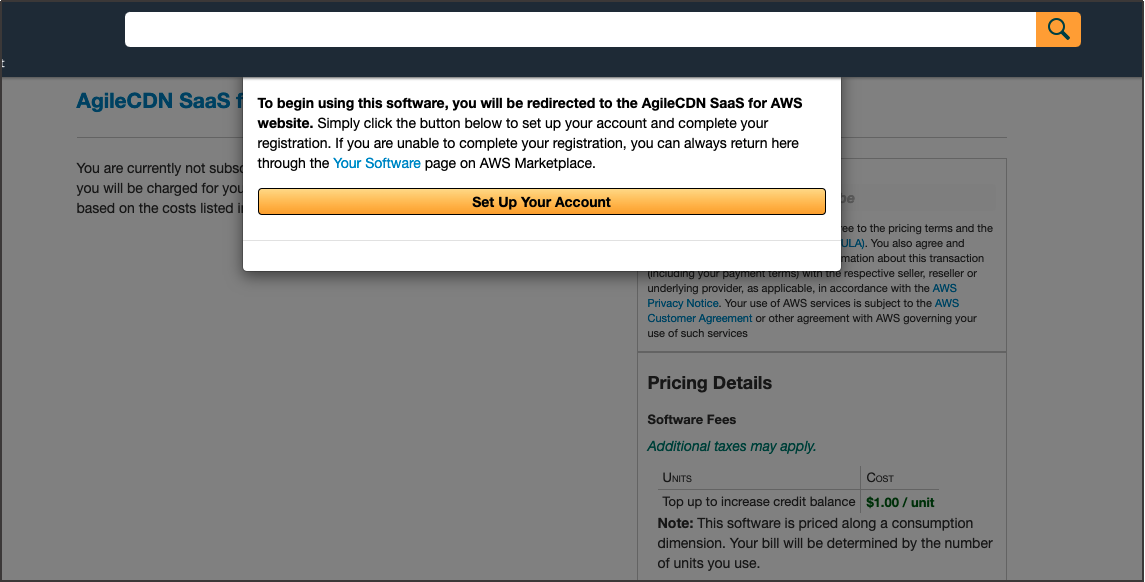Click the Additional taxes may apply text
The width and height of the screenshot is (1145, 582).
click(731, 446)
